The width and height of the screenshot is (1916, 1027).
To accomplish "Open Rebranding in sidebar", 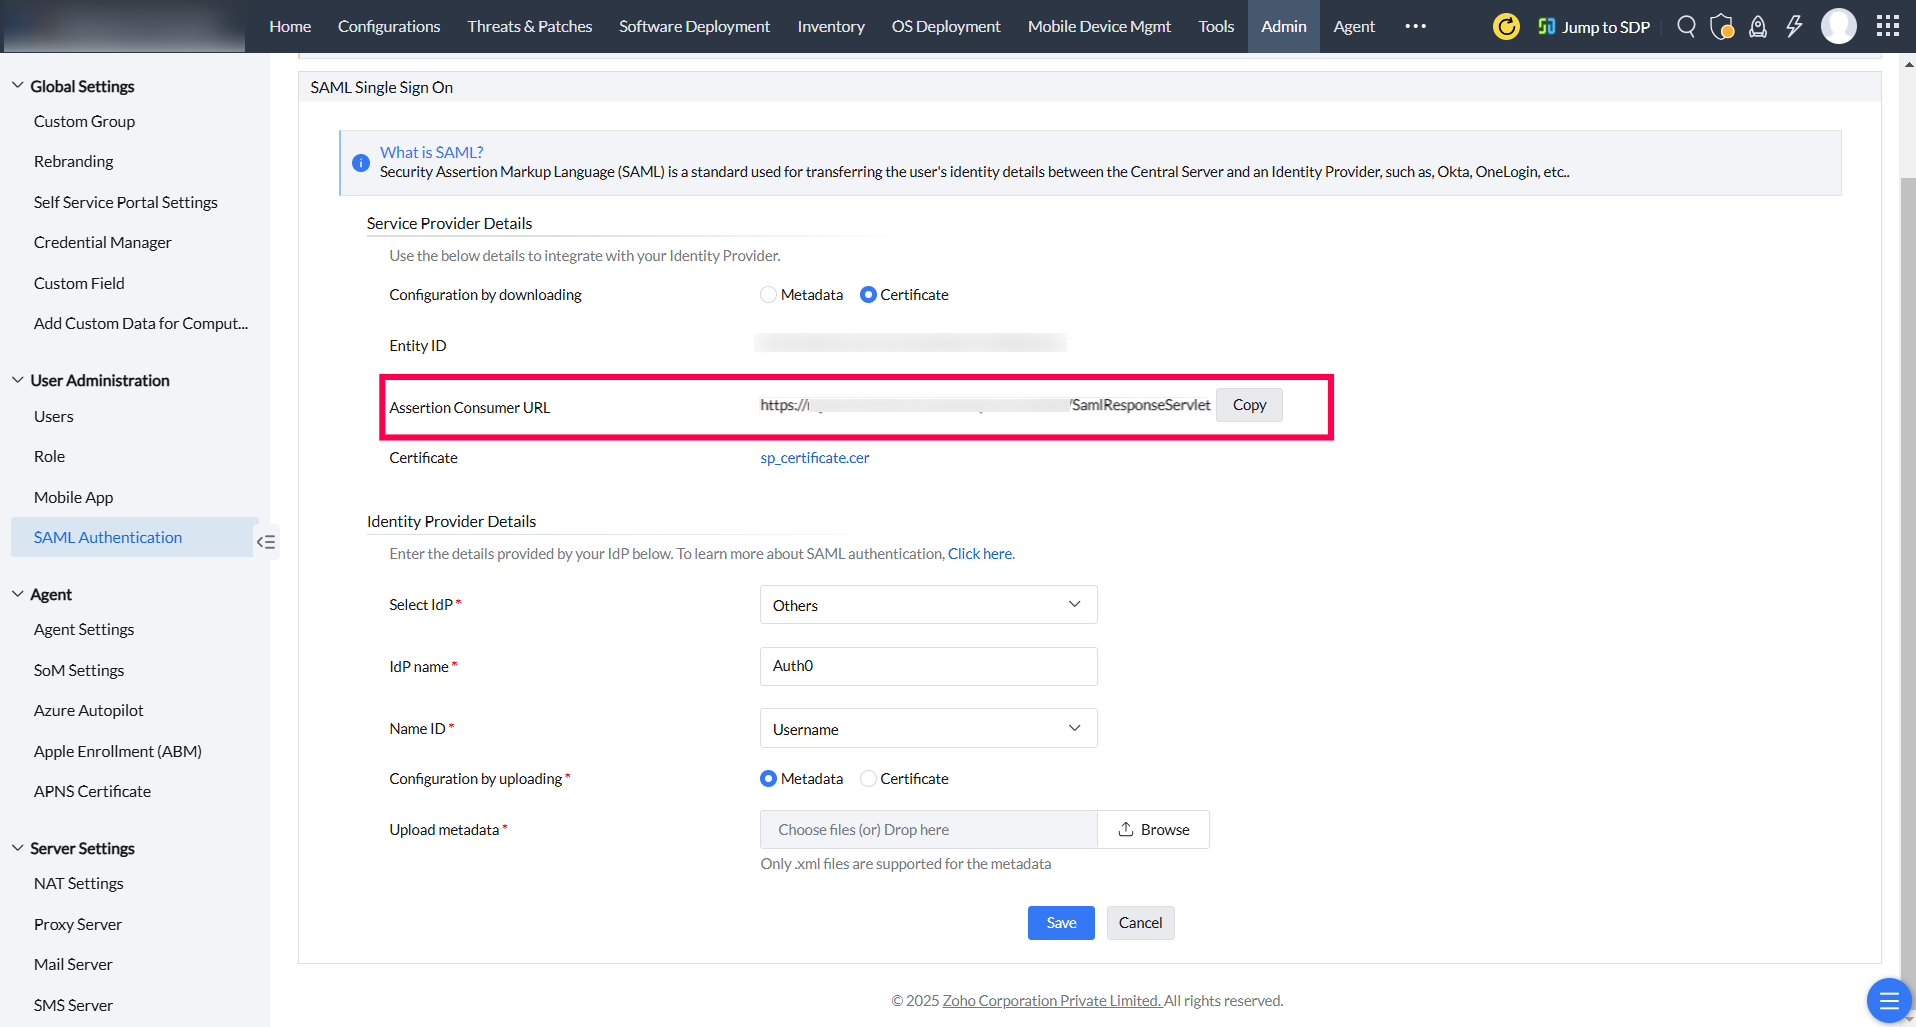I will [73, 161].
